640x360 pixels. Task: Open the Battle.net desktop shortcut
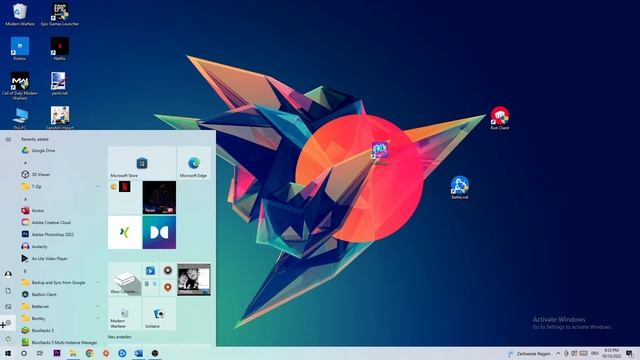point(460,187)
